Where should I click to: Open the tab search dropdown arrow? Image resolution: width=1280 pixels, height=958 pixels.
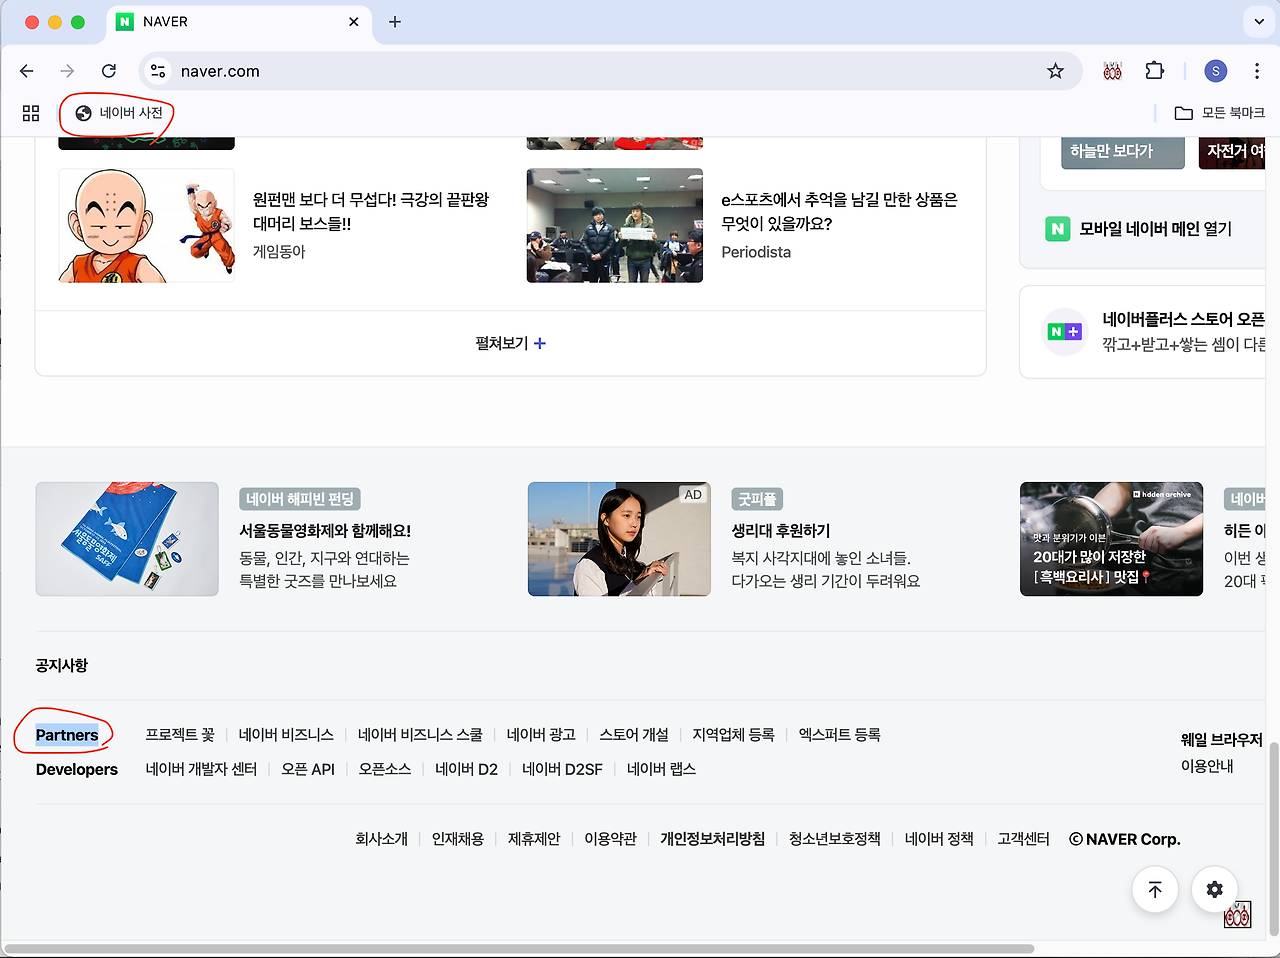(x=1258, y=21)
